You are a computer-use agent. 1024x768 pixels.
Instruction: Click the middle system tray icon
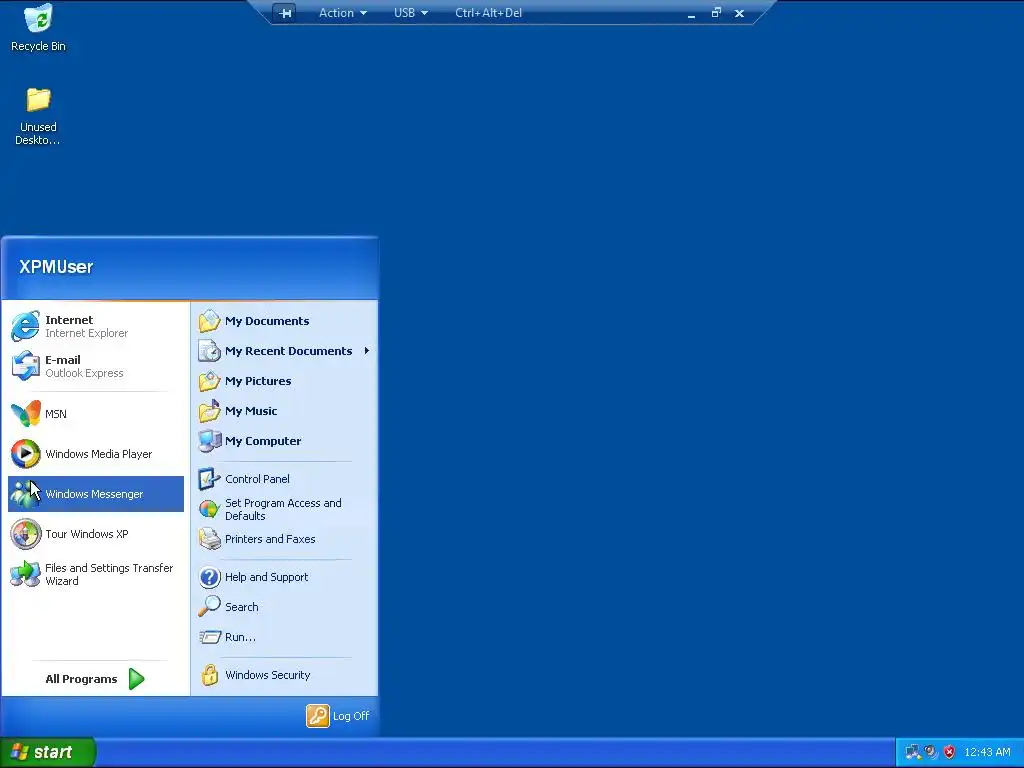pyautogui.click(x=931, y=752)
